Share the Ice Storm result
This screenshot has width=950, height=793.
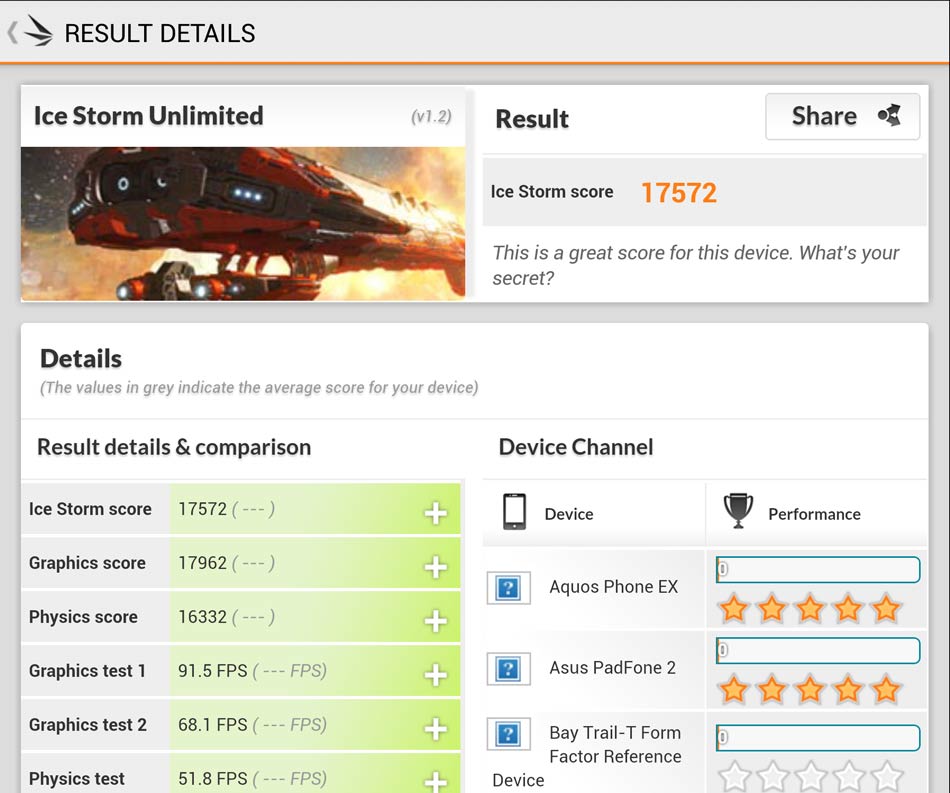[842, 116]
